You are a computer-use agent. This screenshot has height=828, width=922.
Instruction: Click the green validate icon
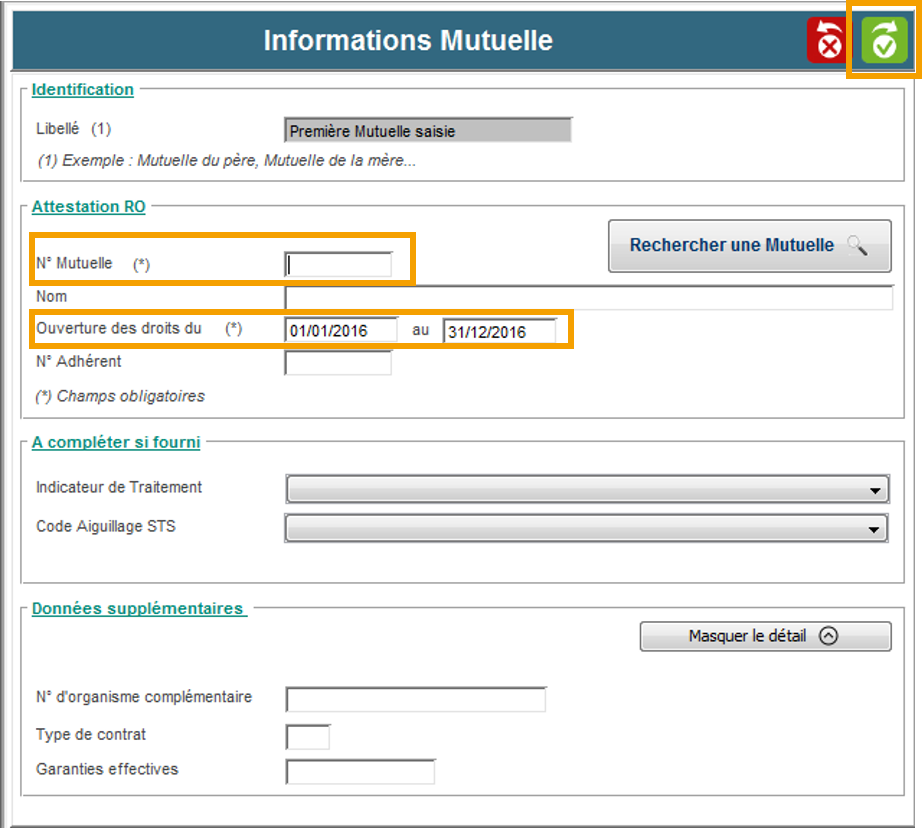coord(883,42)
